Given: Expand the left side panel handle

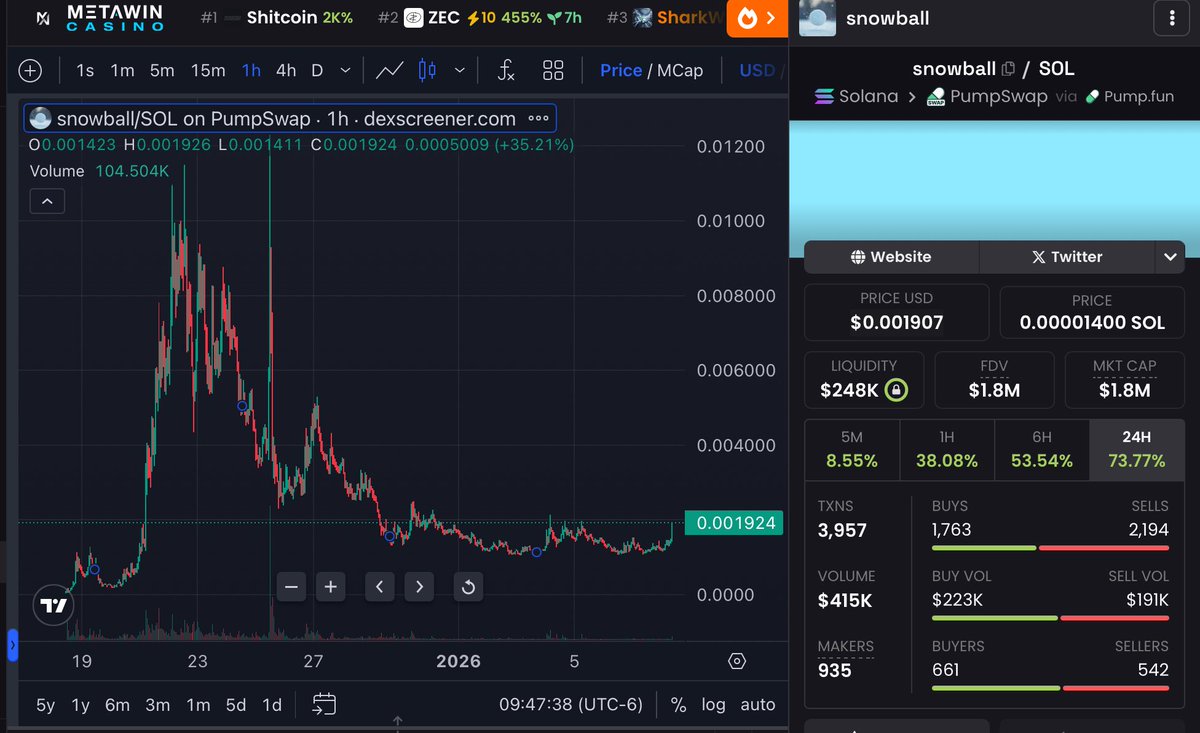Looking at the screenshot, I should click(x=13, y=646).
